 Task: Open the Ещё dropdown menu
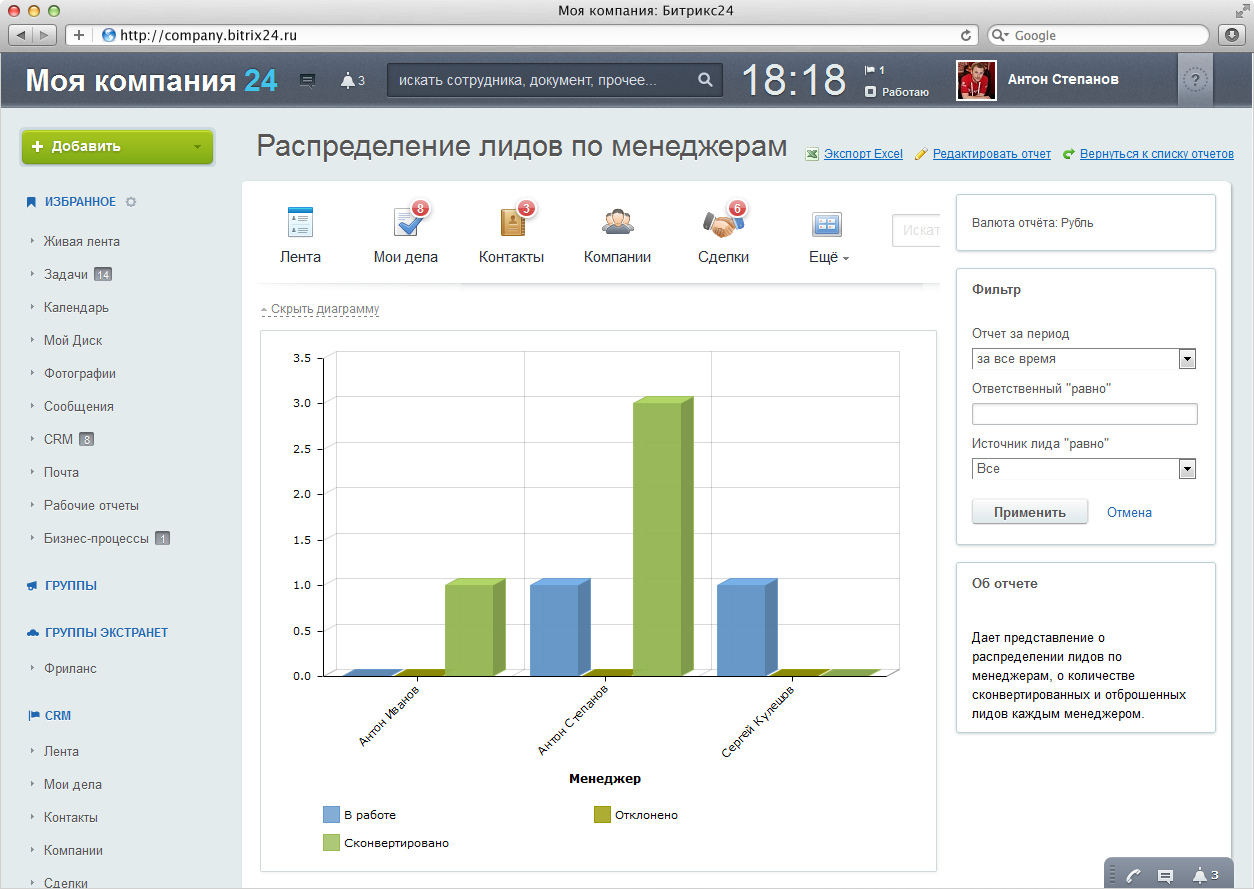[x=828, y=257]
